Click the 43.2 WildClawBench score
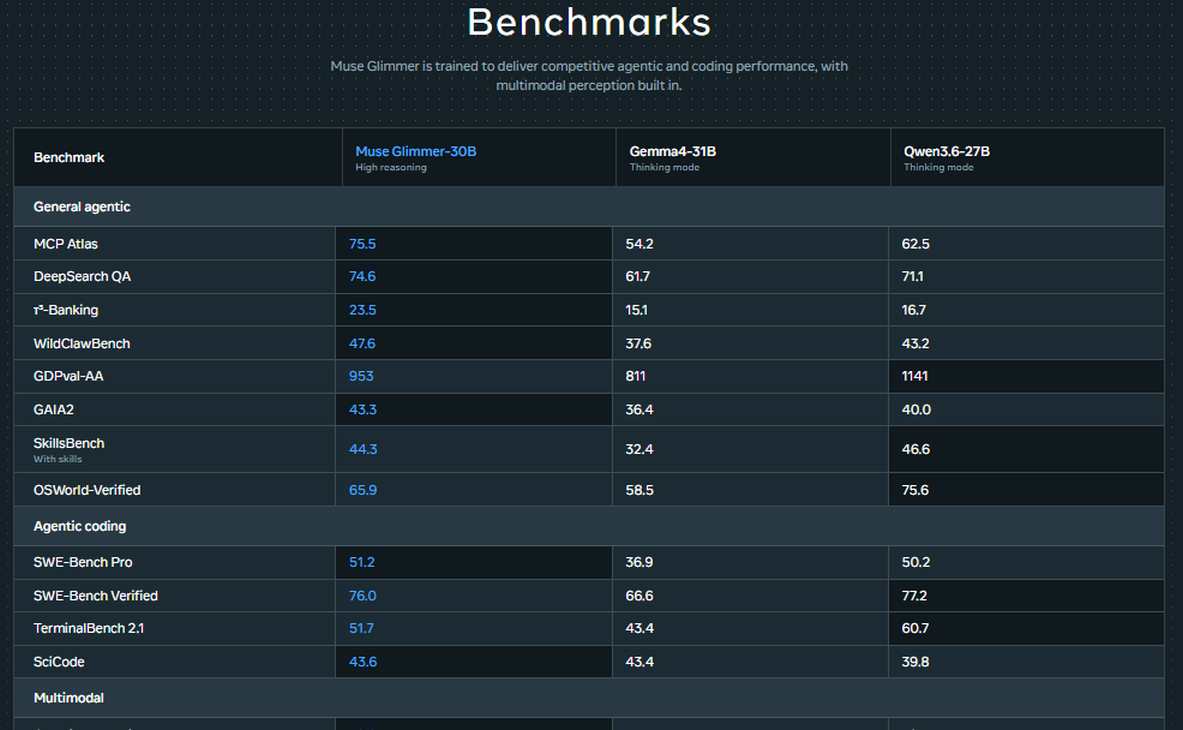The image size is (1183, 730). pyautogui.click(x=915, y=343)
